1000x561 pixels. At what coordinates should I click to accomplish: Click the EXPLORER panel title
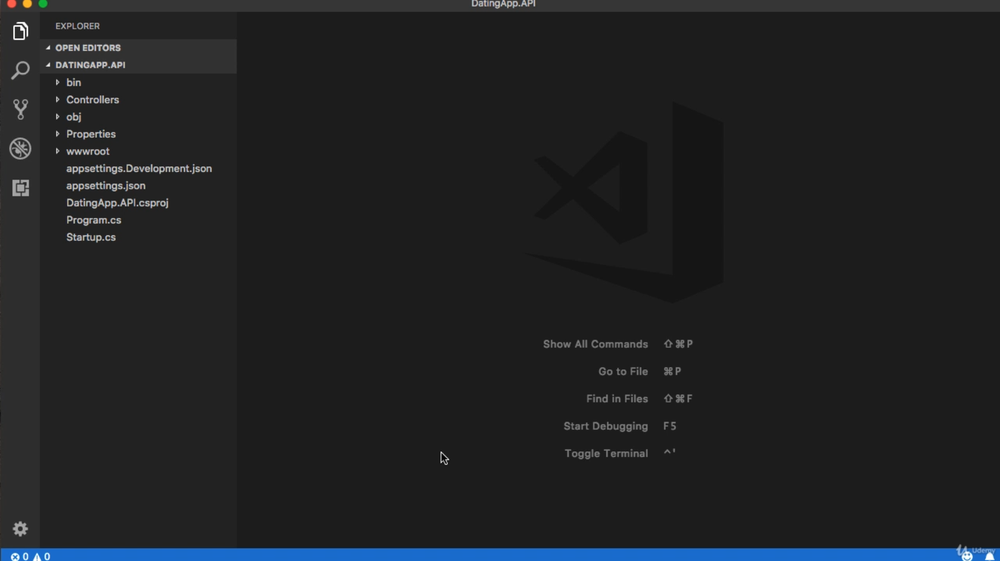tap(77, 26)
